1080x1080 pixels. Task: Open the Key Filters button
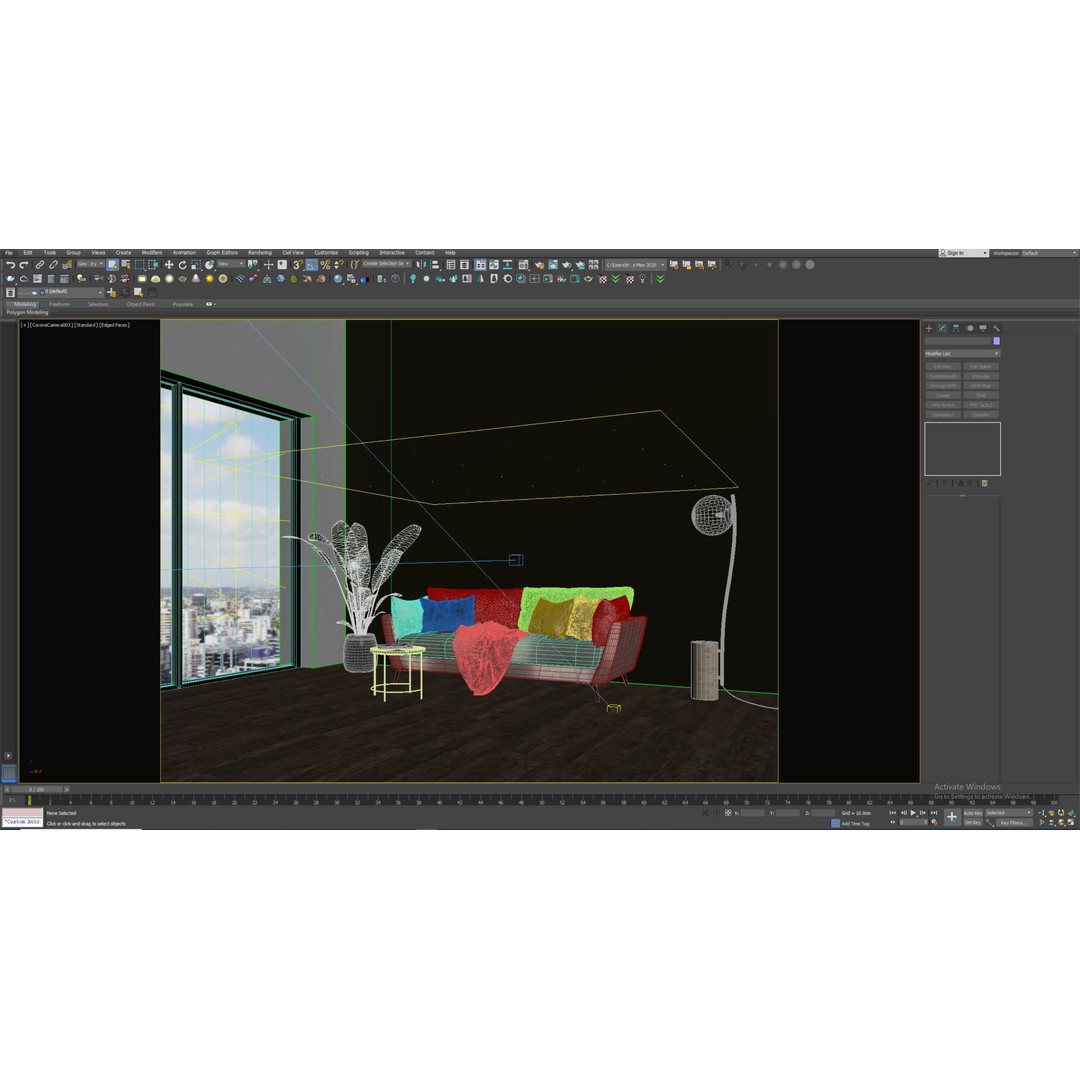[x=1014, y=822]
